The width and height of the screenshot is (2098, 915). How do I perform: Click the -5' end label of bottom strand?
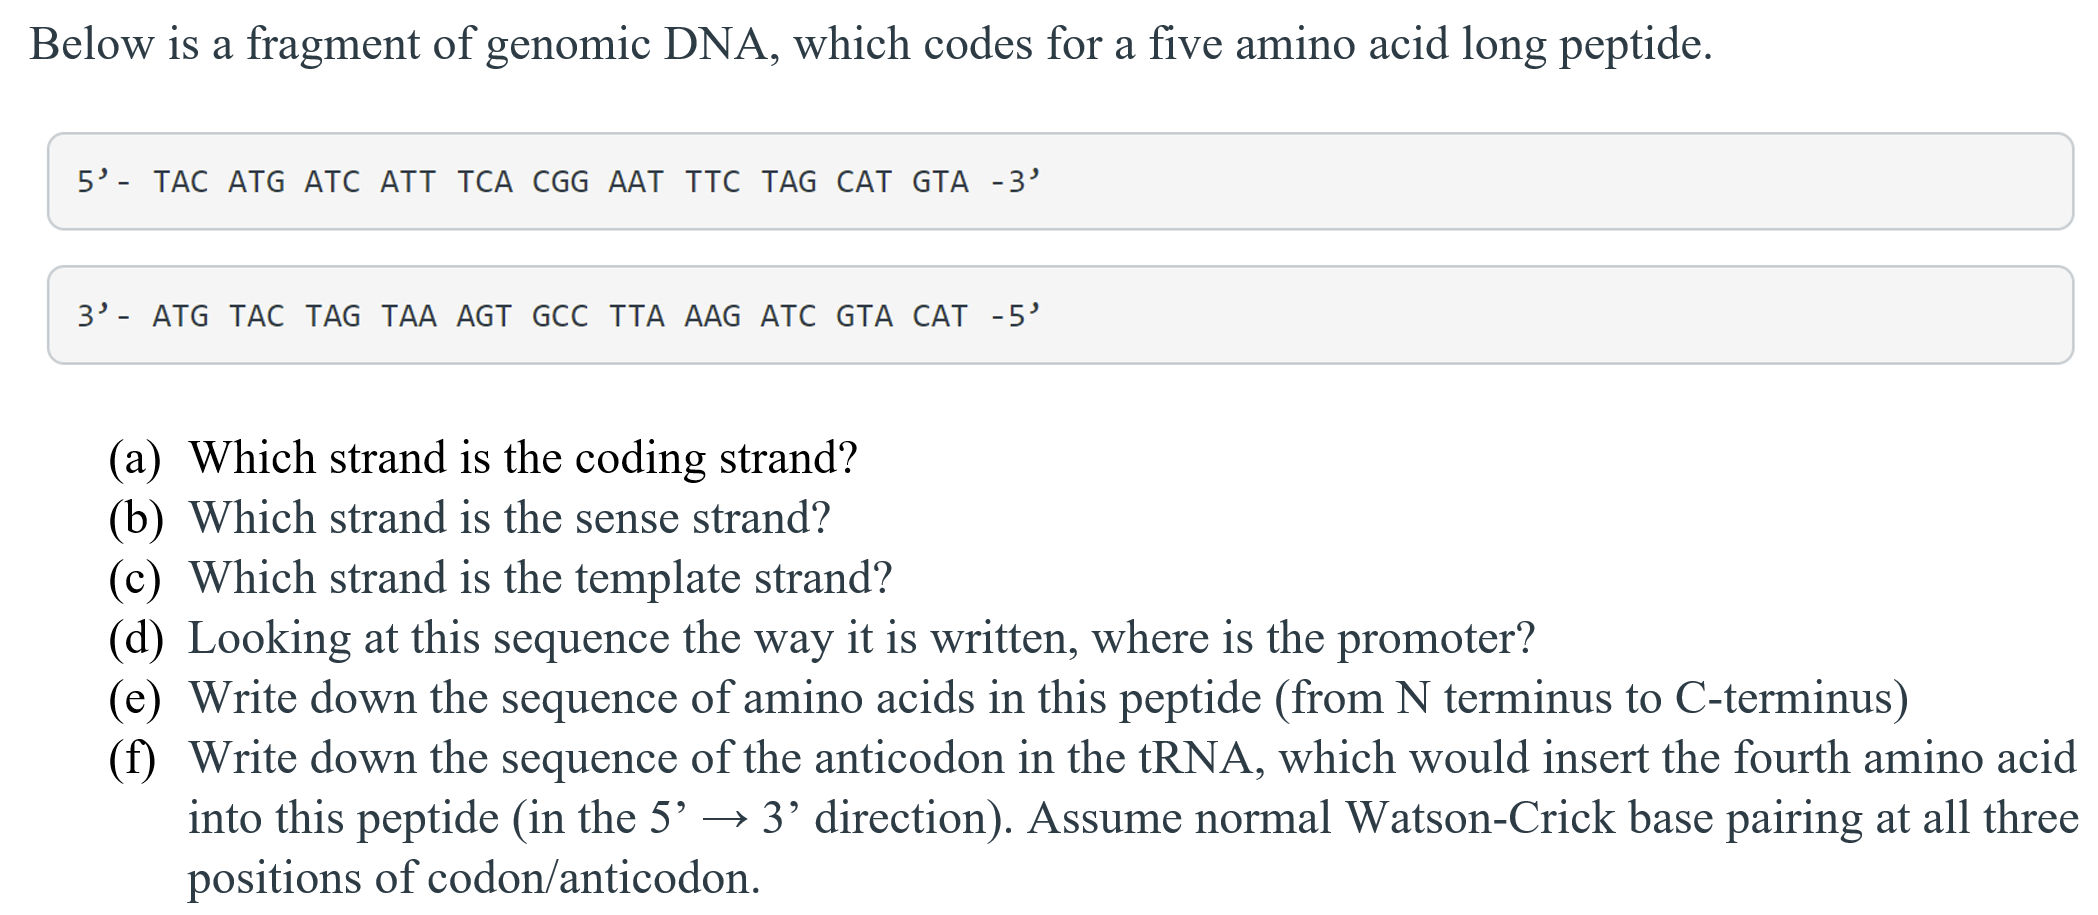click(x=1015, y=315)
